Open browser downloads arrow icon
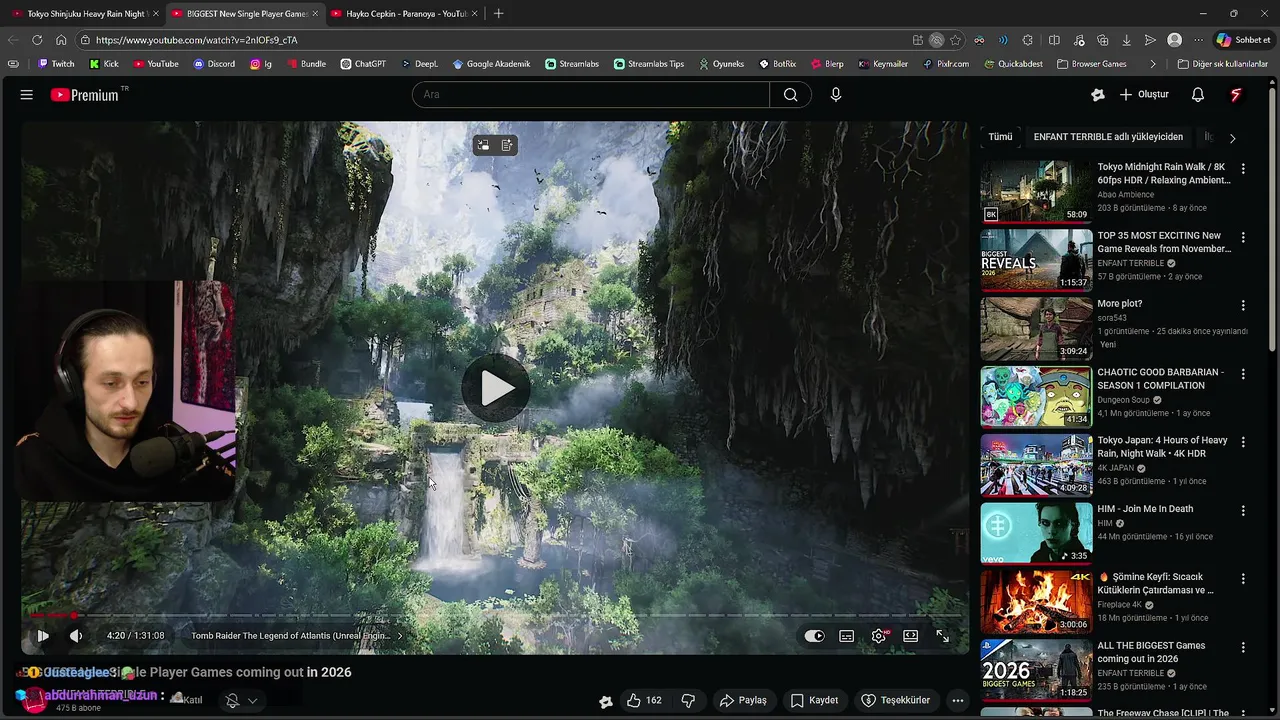Image resolution: width=1280 pixels, height=720 pixels. [x=1126, y=40]
